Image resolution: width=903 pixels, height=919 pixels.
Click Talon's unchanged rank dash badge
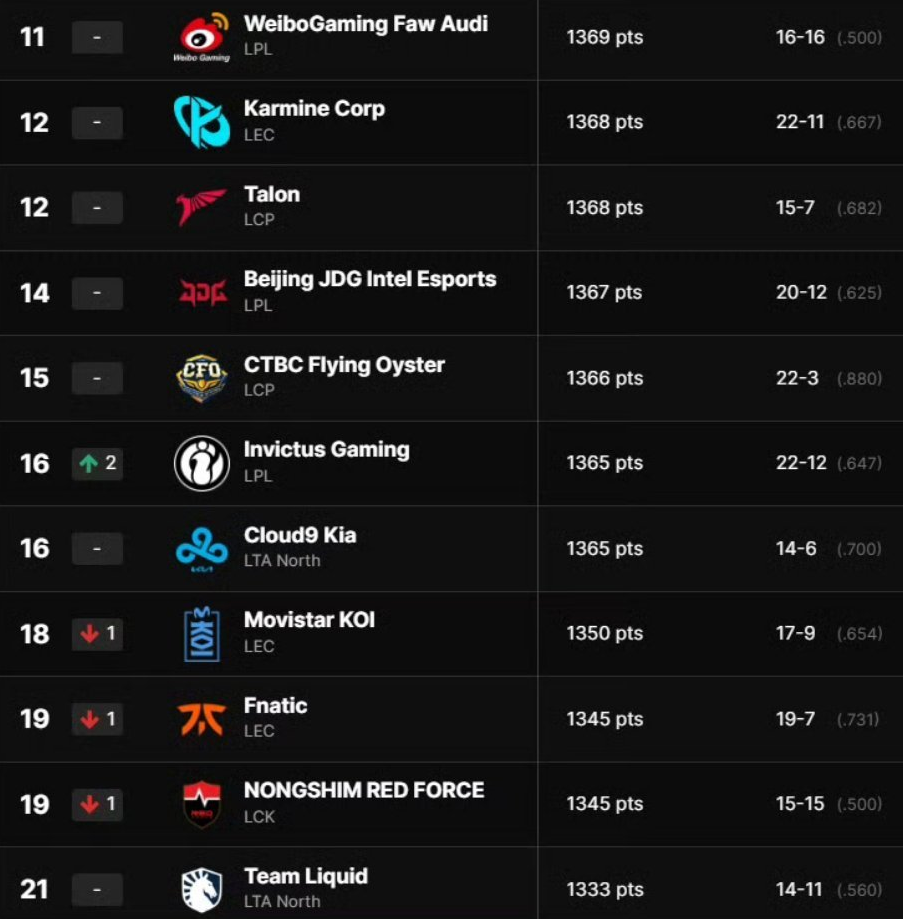coord(97,208)
